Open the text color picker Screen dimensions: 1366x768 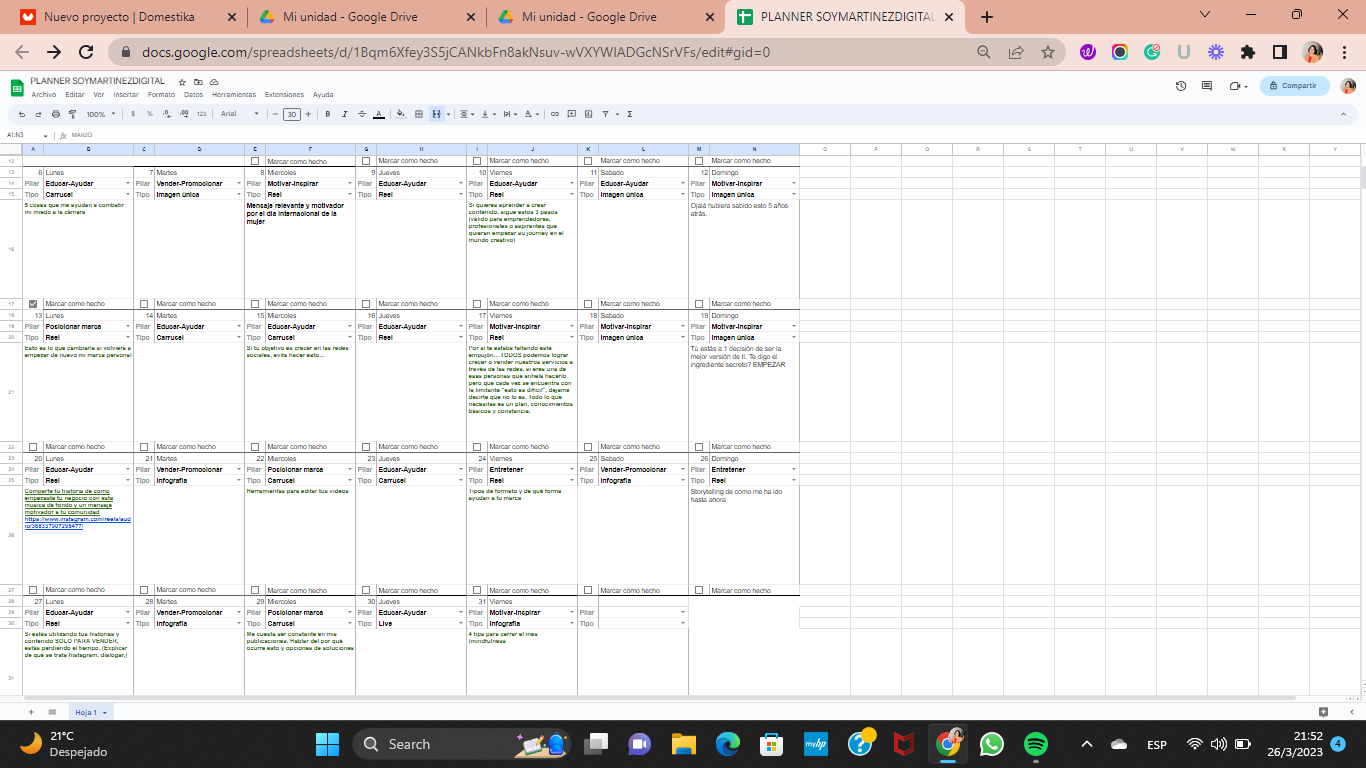pos(379,114)
